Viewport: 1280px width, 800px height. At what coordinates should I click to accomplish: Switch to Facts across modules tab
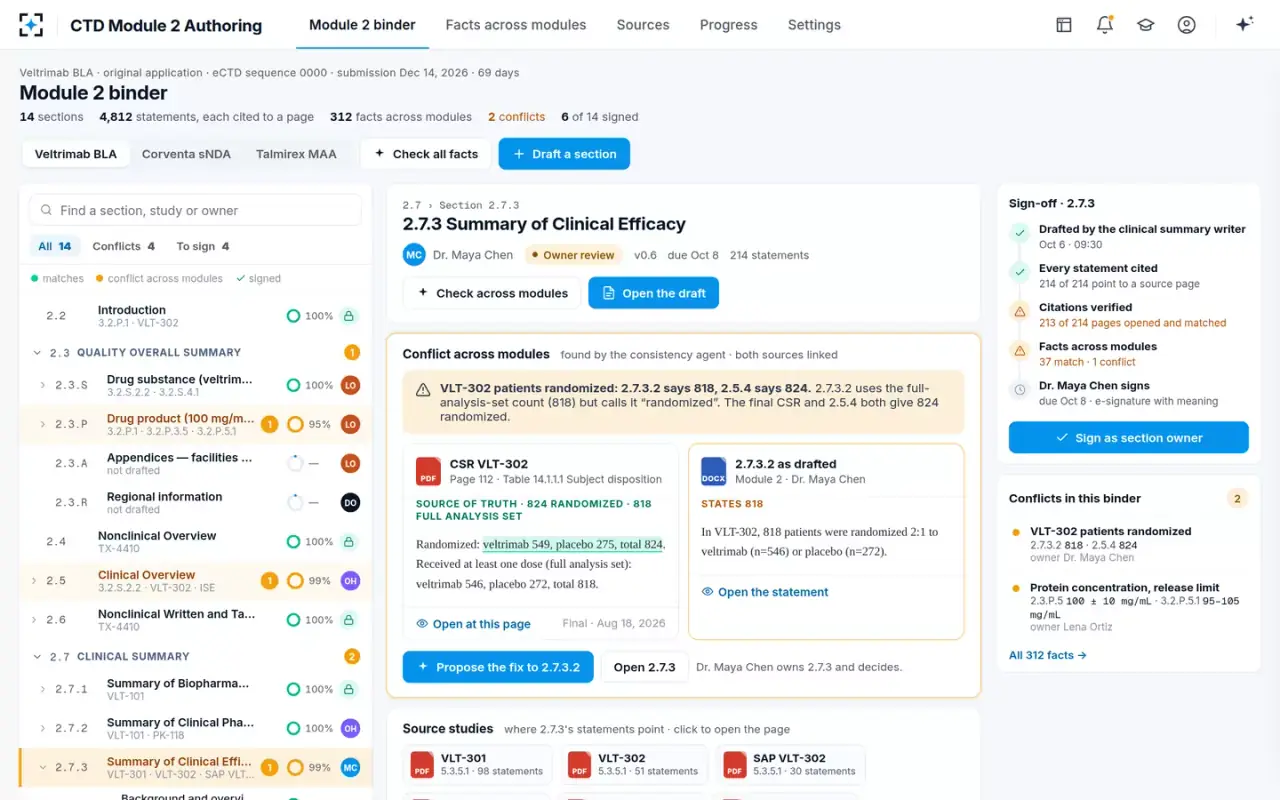(516, 25)
